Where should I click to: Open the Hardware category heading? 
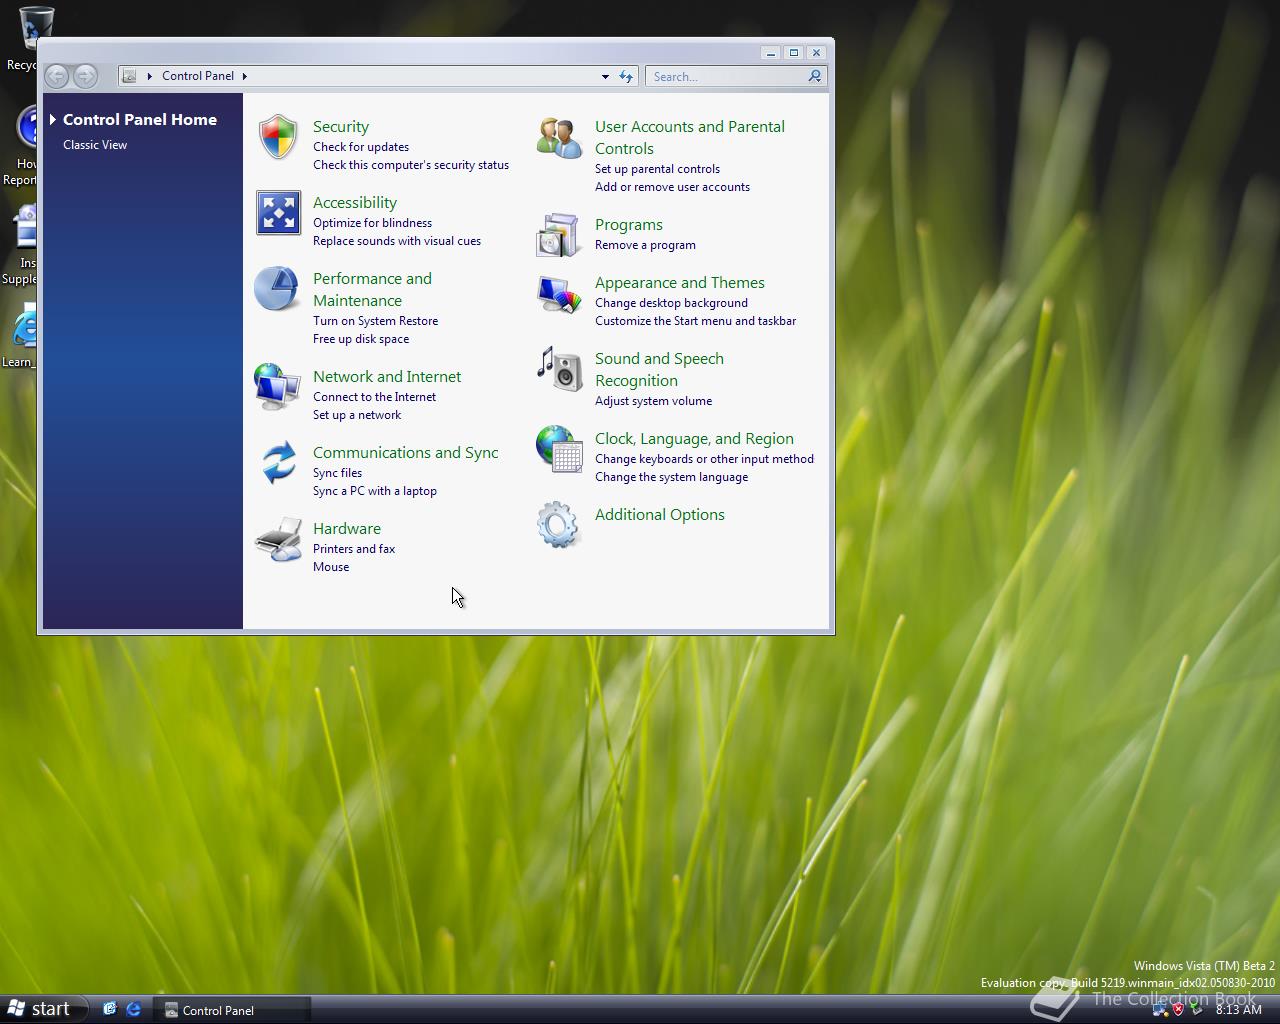coord(347,529)
